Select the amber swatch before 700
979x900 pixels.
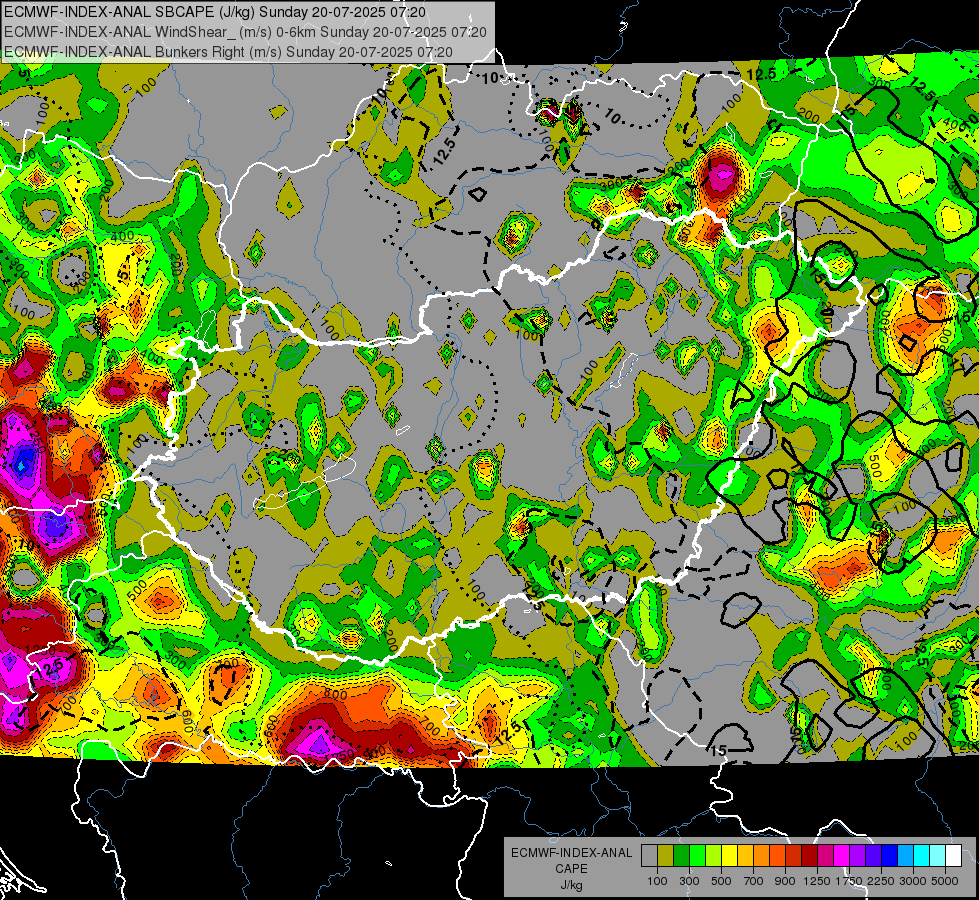(745, 856)
